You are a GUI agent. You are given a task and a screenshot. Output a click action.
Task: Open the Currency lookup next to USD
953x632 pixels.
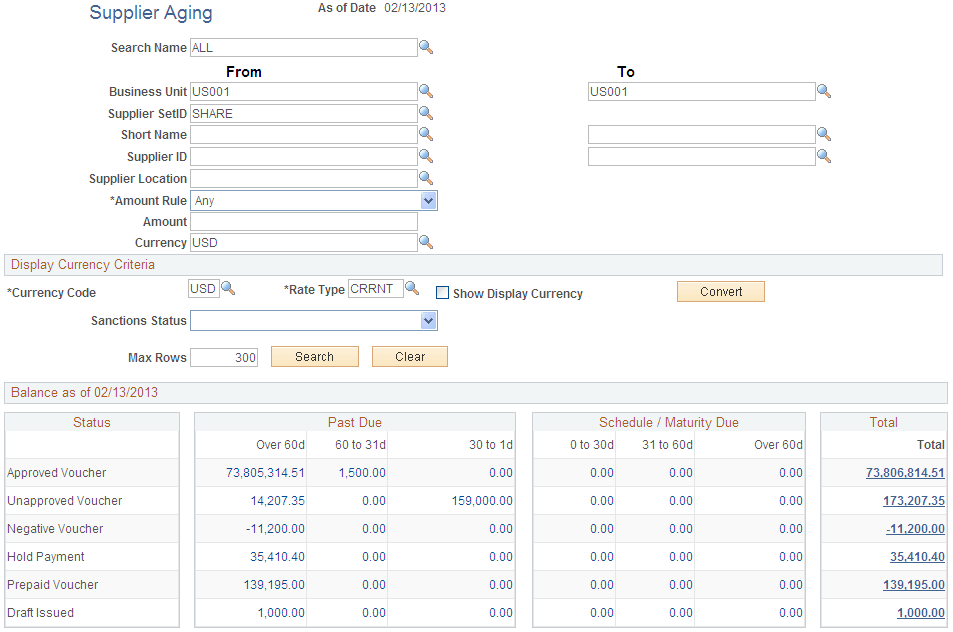tap(427, 242)
